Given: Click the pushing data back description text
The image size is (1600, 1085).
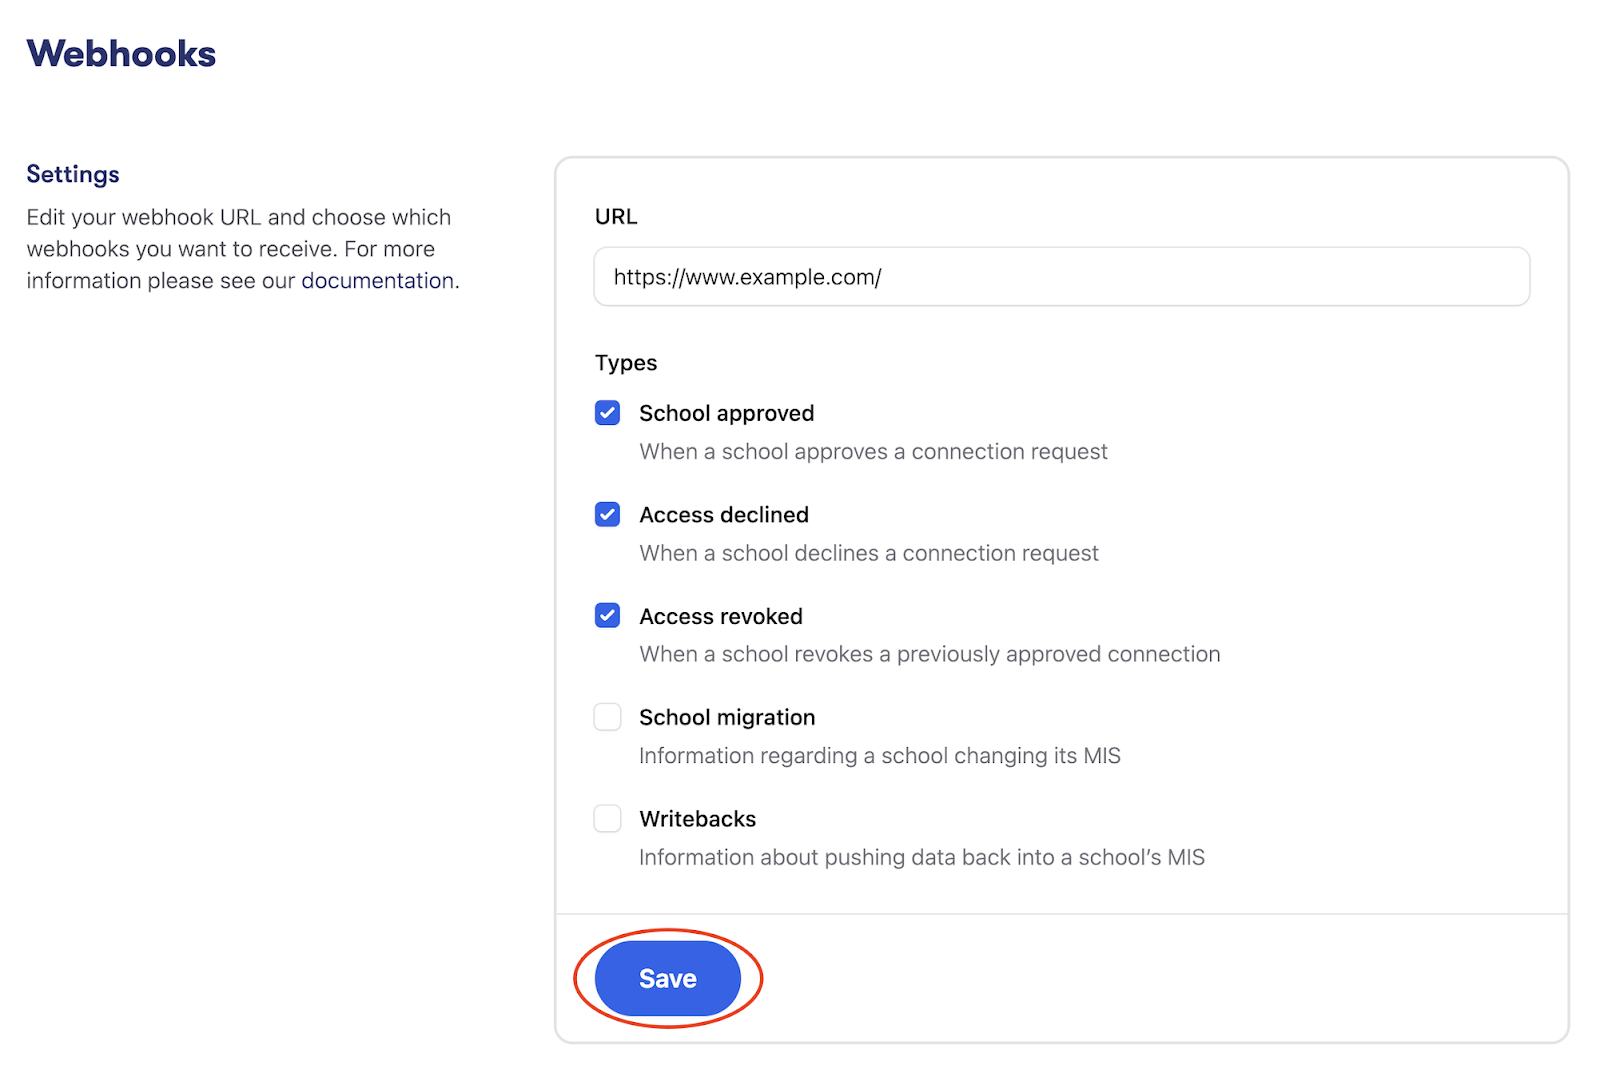Looking at the screenshot, I should click(922, 857).
